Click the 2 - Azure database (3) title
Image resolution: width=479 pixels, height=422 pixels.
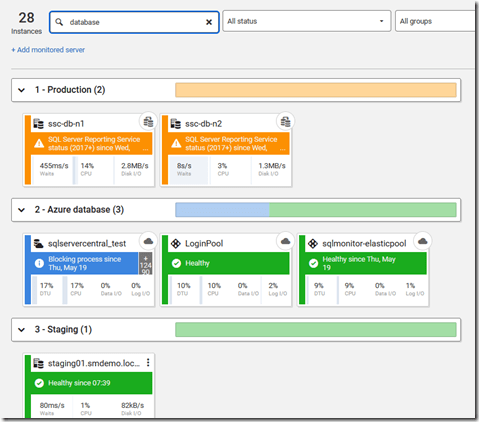pos(79,210)
